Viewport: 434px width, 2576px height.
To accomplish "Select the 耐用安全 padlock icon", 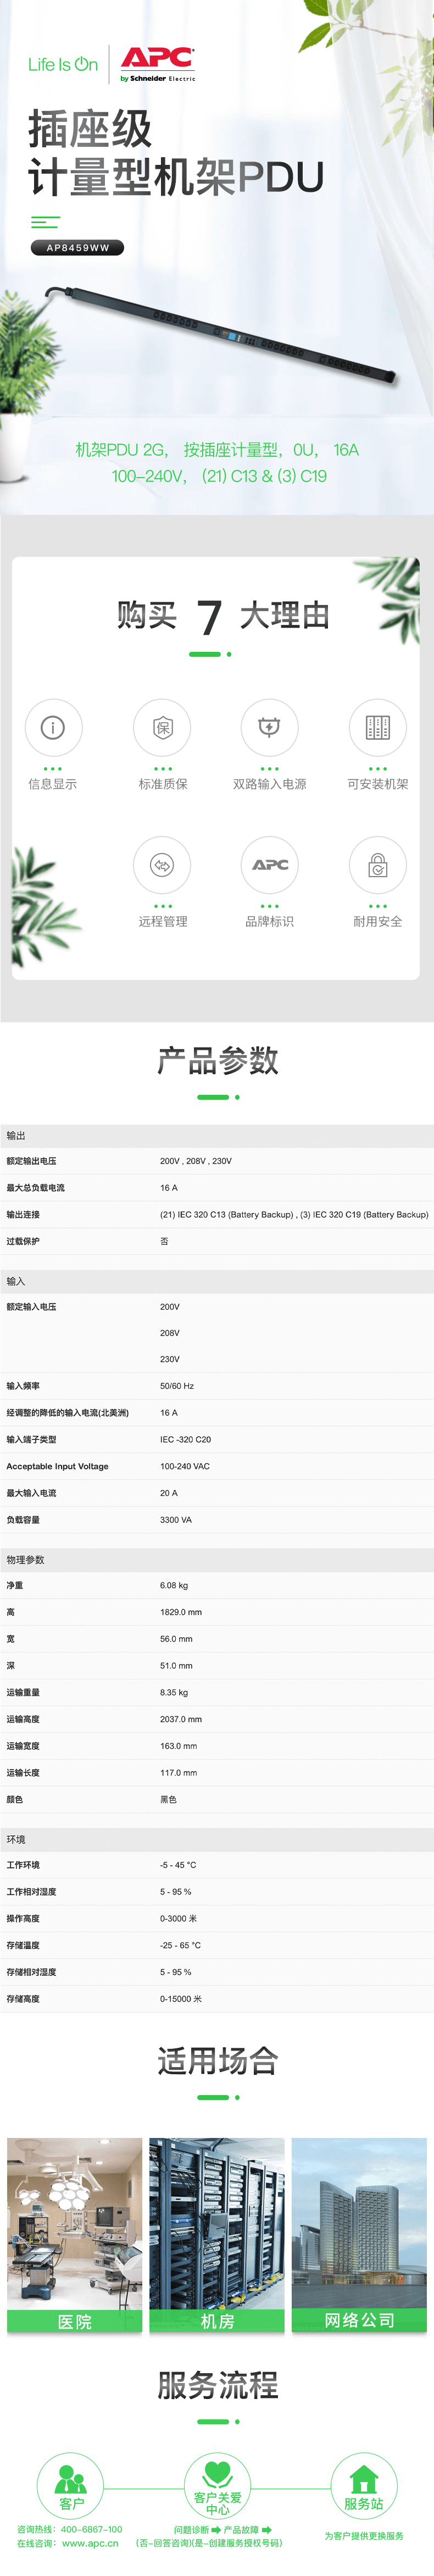I will [x=377, y=864].
